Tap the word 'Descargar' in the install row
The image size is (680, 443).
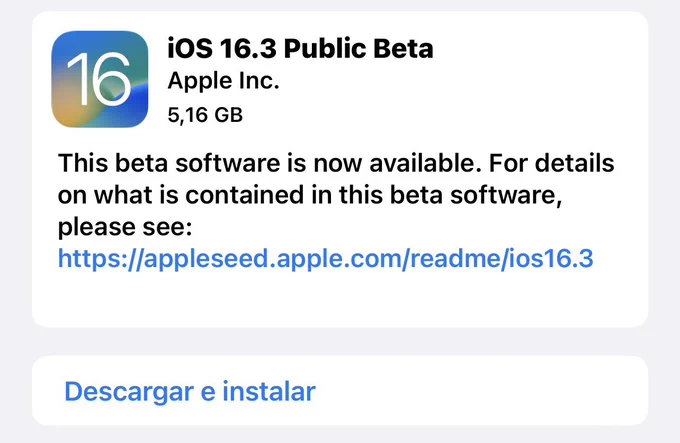pyautogui.click(x=129, y=392)
